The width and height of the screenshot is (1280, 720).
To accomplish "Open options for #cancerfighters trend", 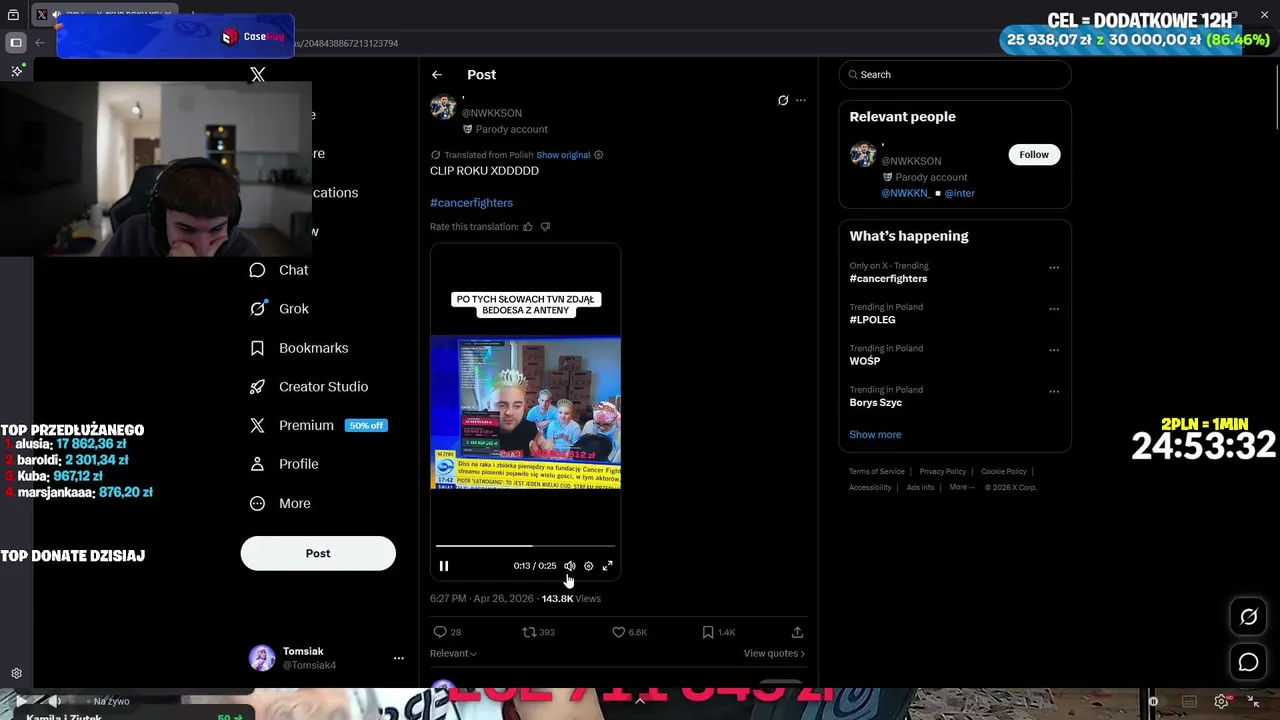I will [1054, 268].
